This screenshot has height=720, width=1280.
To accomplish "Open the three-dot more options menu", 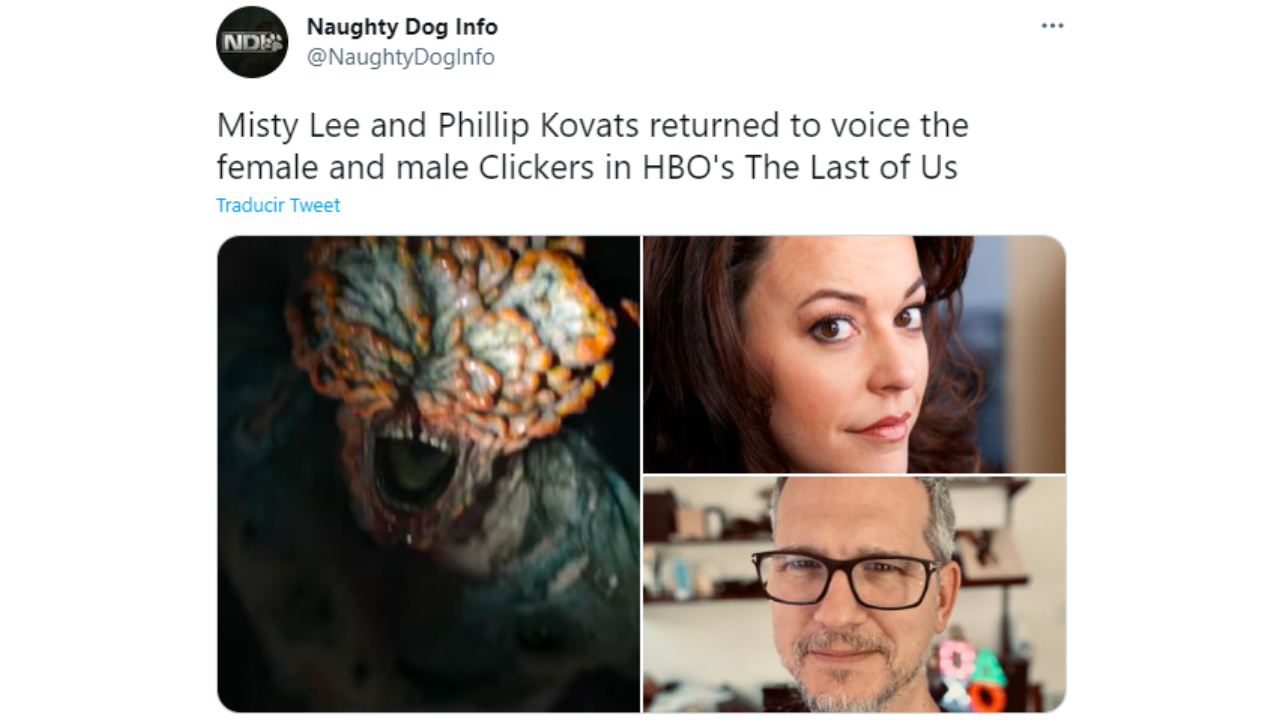I will pos(1052,25).
